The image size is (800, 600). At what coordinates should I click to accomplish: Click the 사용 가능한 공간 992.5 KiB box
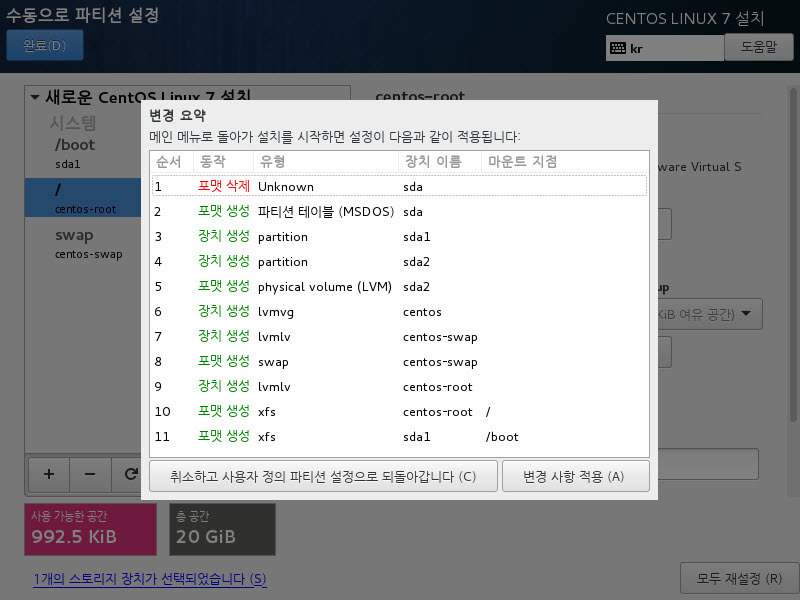90,529
